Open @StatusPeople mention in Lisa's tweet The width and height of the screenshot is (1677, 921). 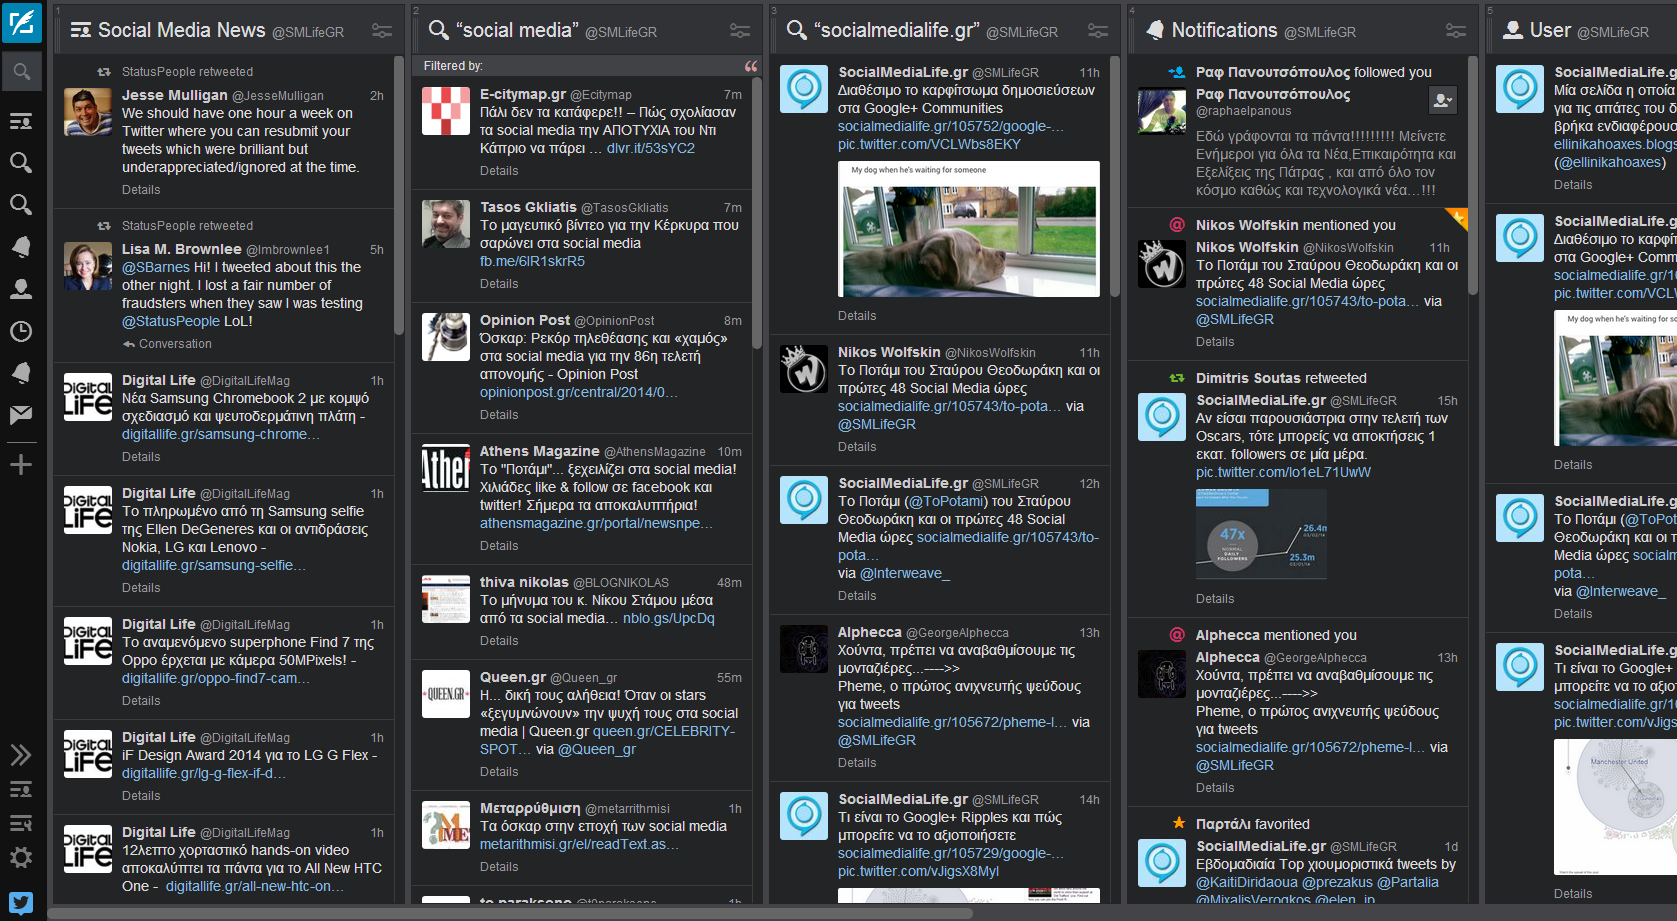171,321
